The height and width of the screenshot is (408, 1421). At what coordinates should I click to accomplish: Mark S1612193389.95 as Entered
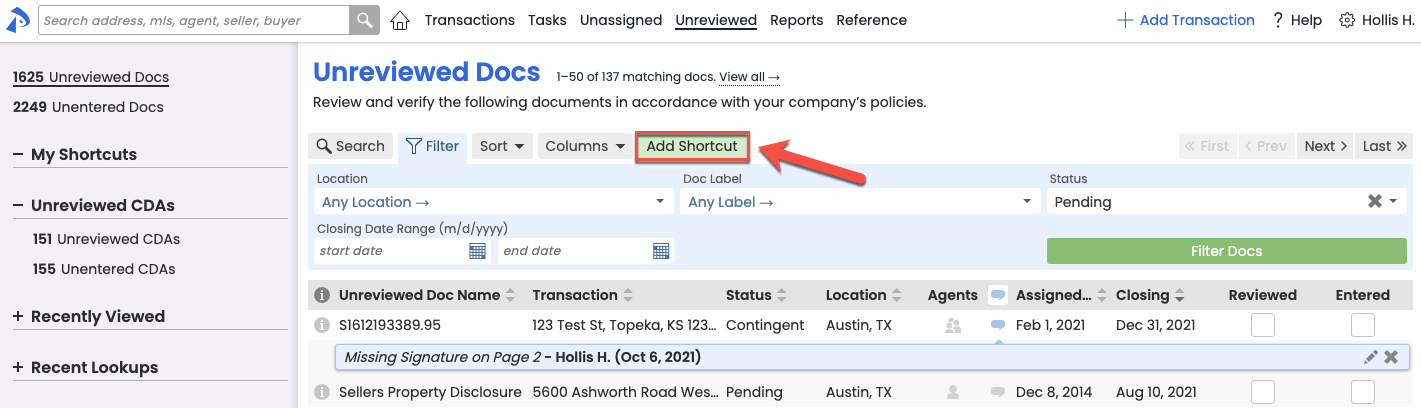tap(1362, 325)
